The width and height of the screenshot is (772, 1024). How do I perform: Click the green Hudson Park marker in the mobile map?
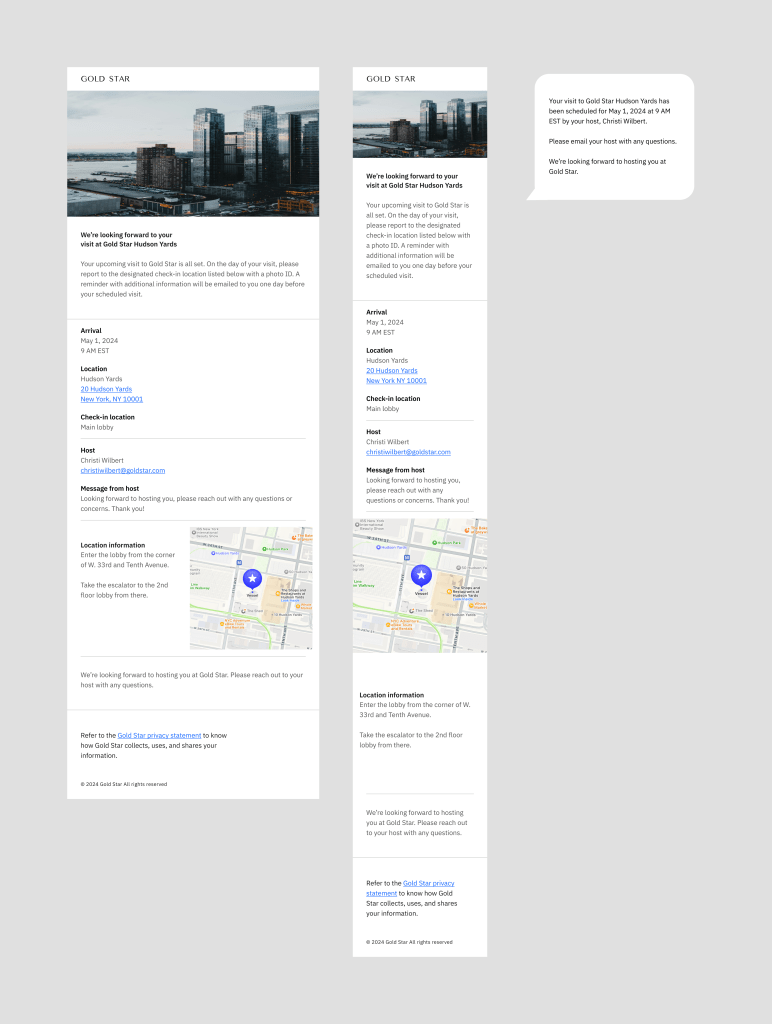tap(436, 543)
